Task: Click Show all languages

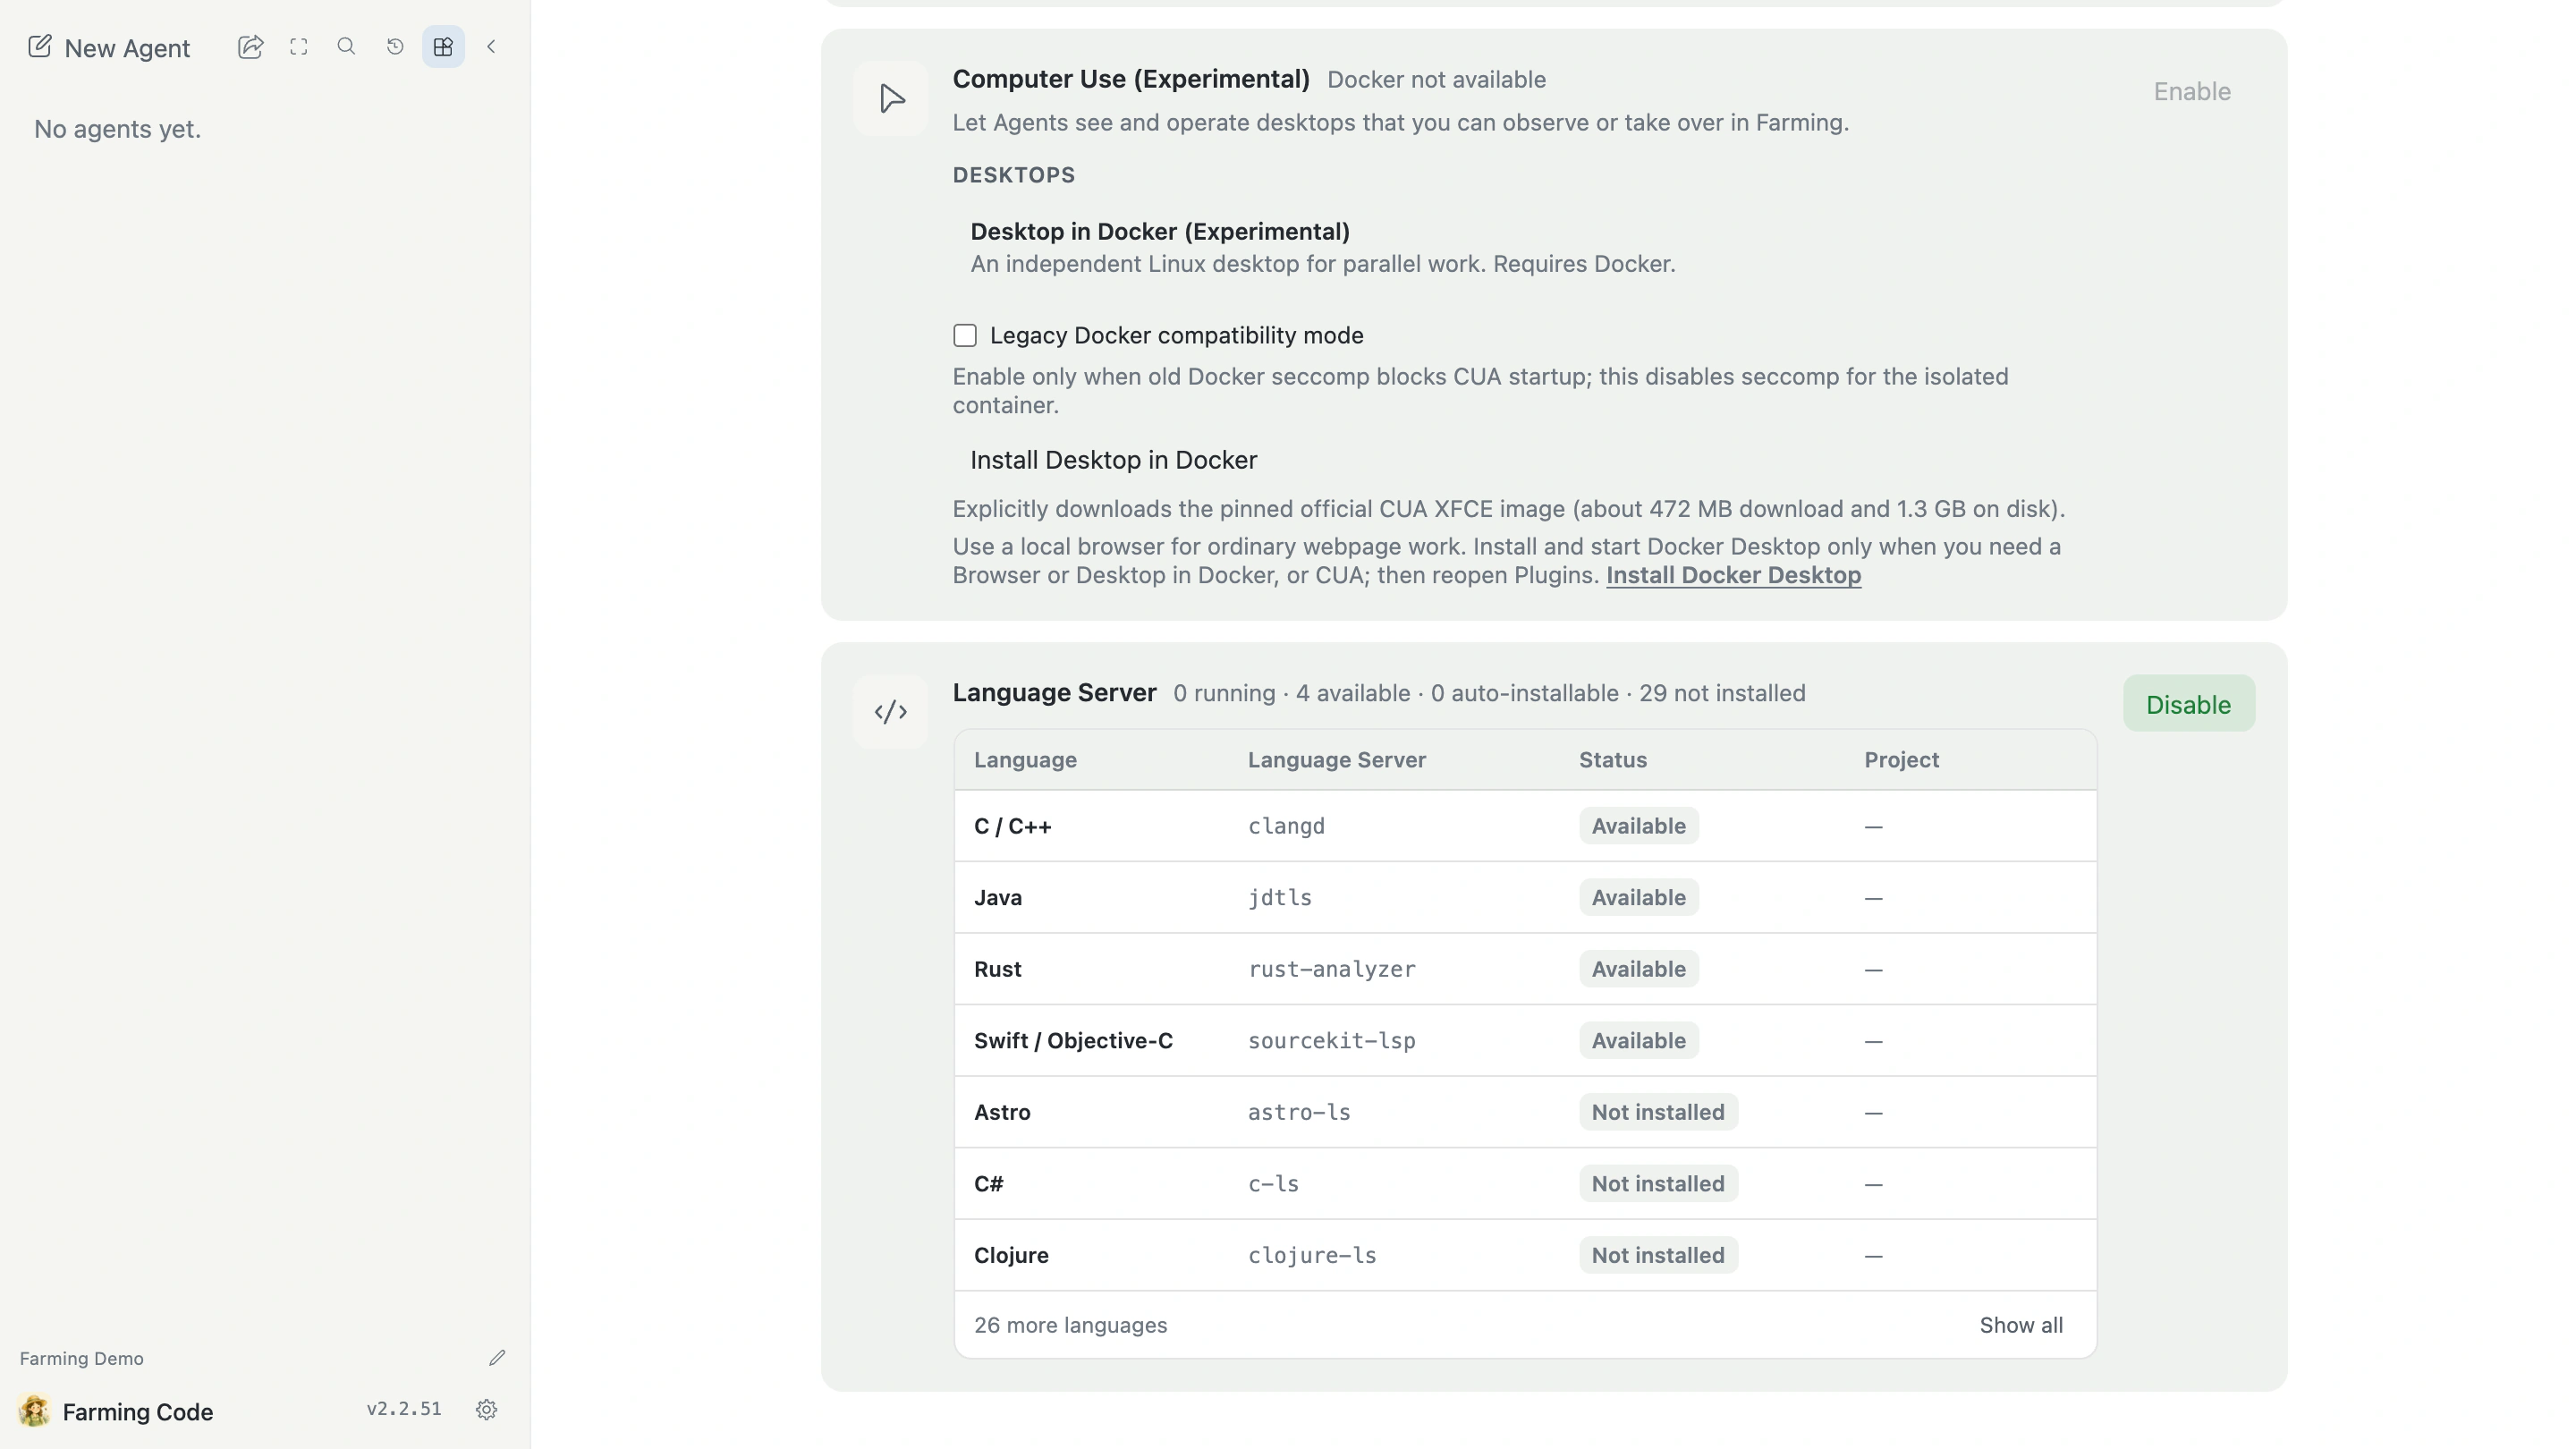Action: click(2021, 1325)
